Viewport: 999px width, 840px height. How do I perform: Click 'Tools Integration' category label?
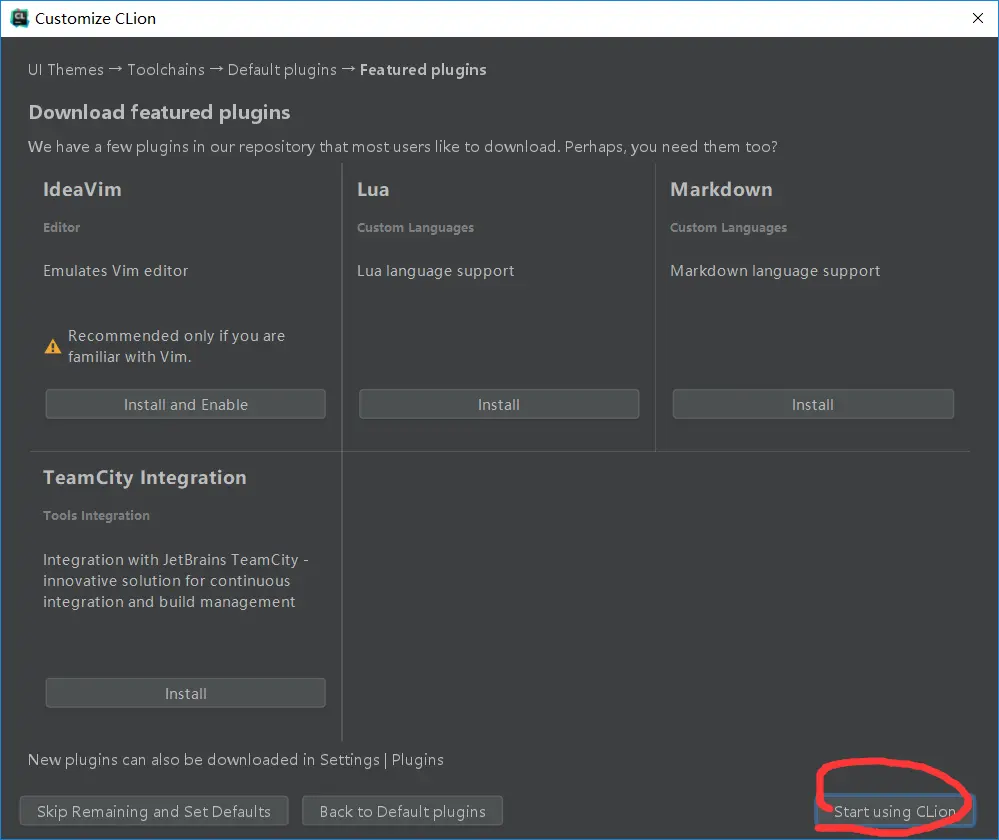point(96,516)
